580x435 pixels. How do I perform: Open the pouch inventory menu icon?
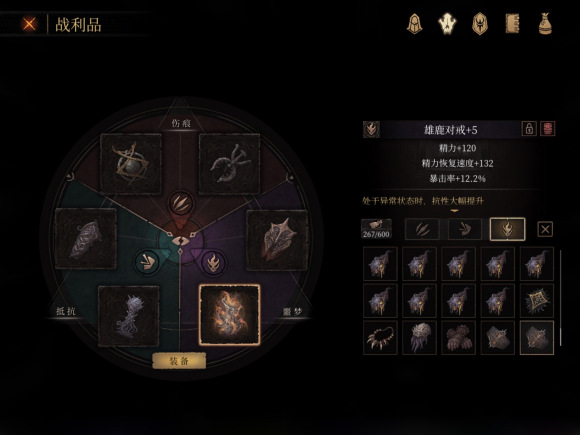(x=545, y=24)
